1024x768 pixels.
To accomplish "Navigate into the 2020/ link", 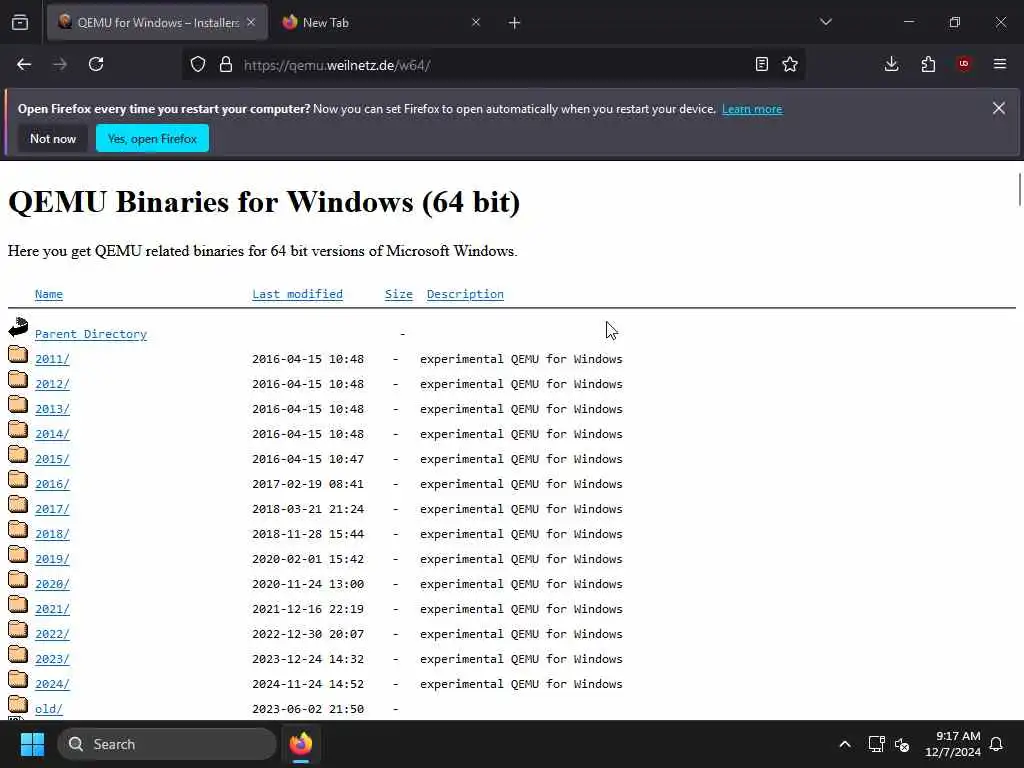I will 52,584.
